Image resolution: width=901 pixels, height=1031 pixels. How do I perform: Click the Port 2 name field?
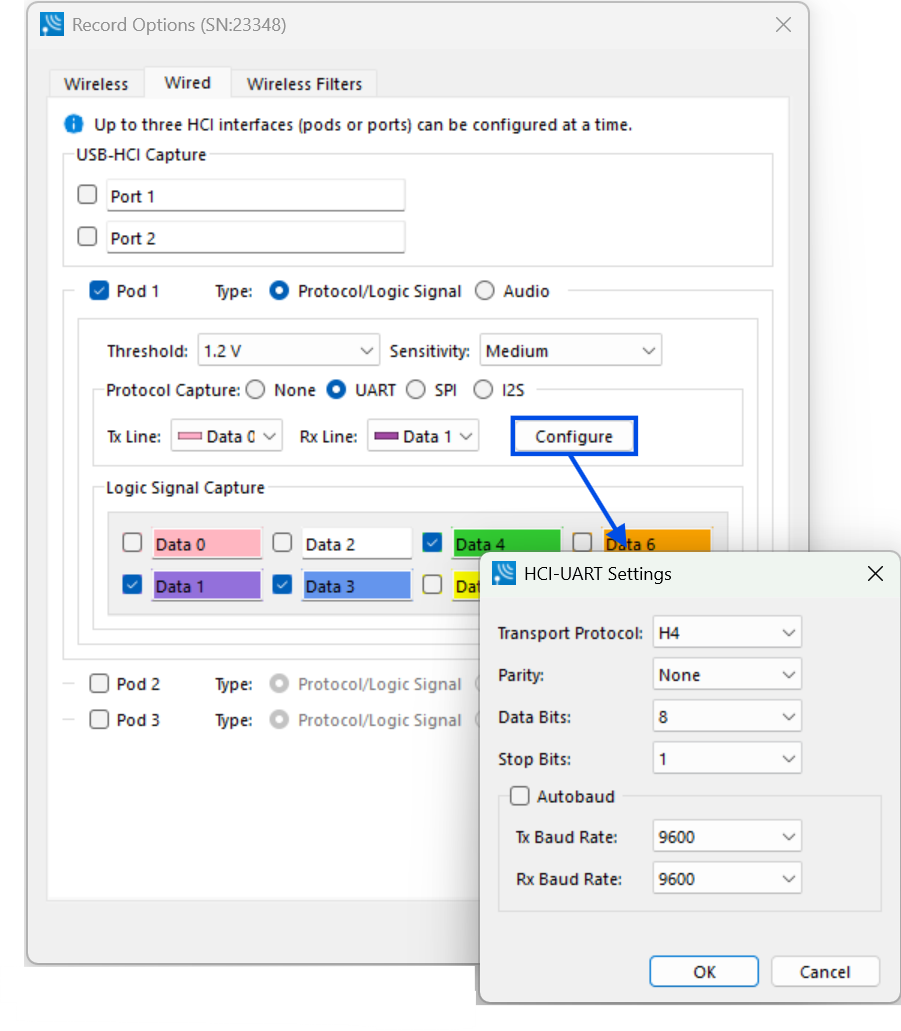point(256,237)
